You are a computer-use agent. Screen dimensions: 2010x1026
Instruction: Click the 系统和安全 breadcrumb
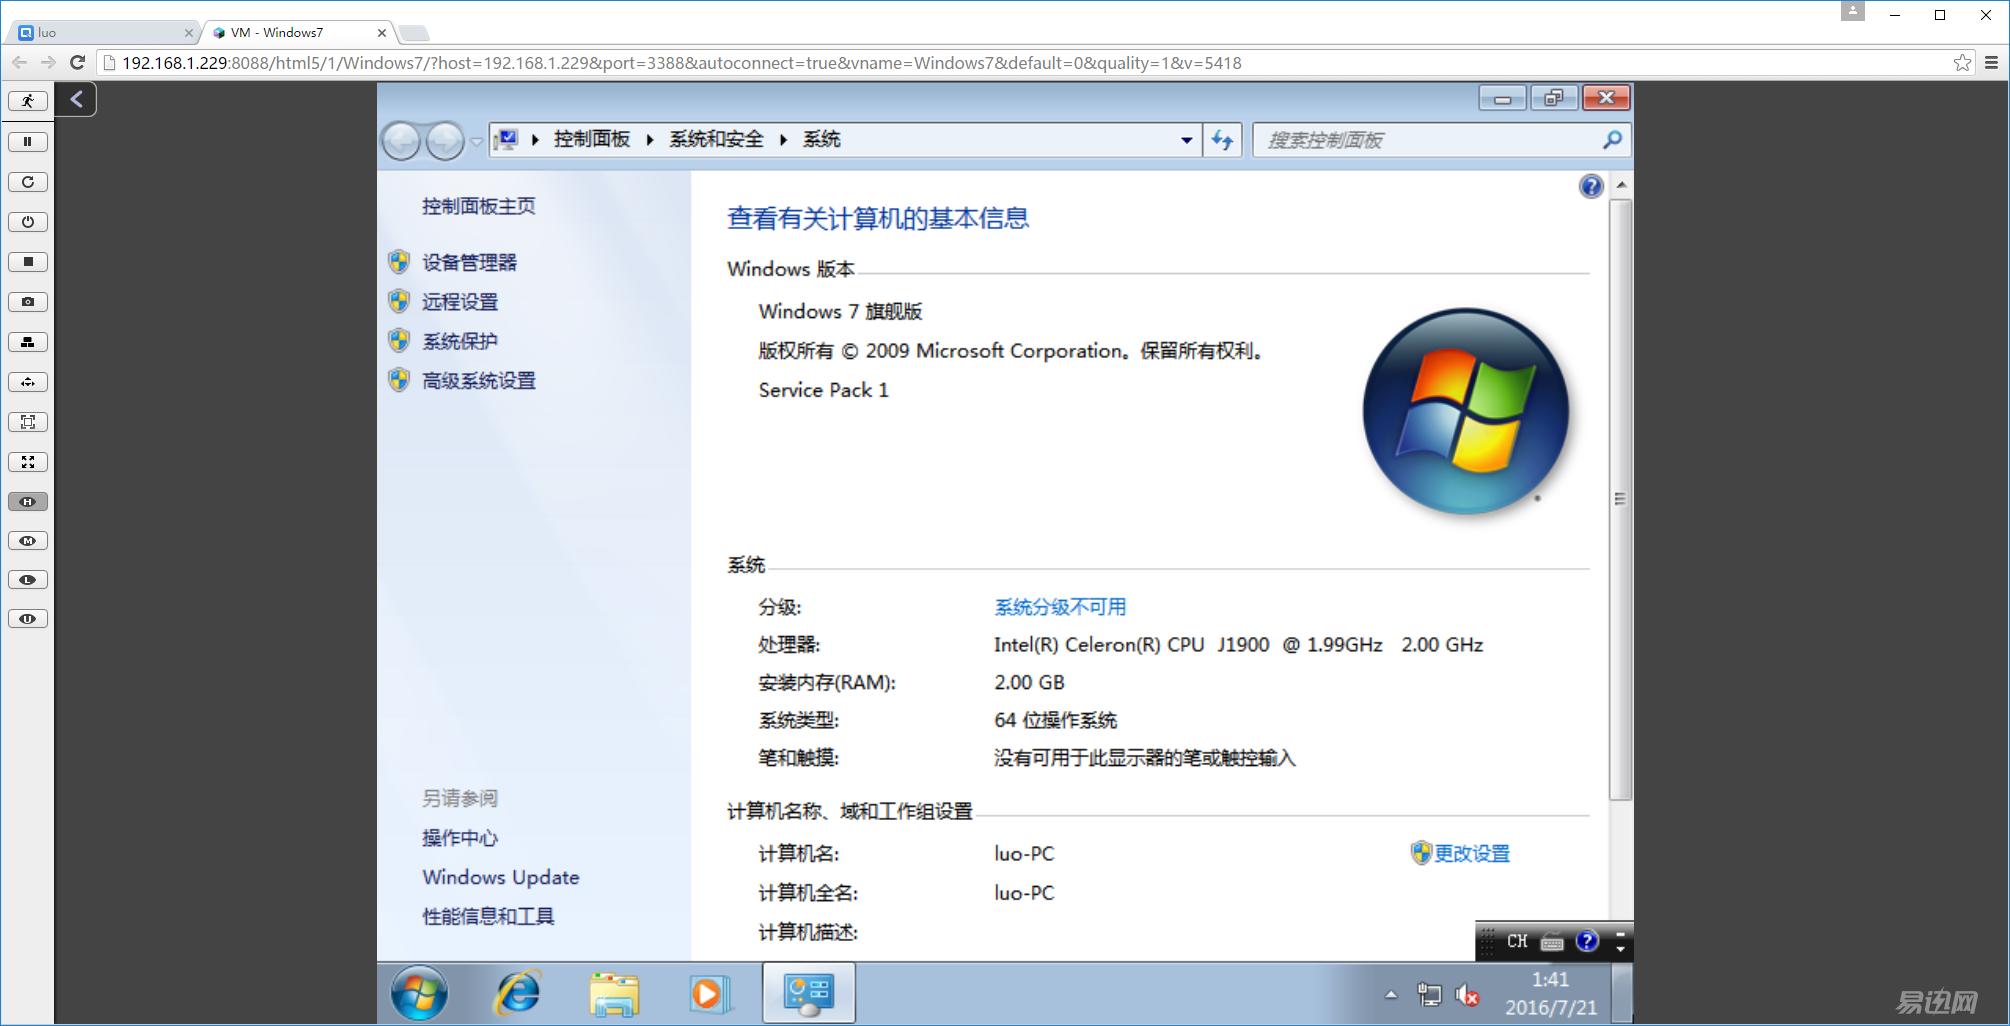coord(716,139)
